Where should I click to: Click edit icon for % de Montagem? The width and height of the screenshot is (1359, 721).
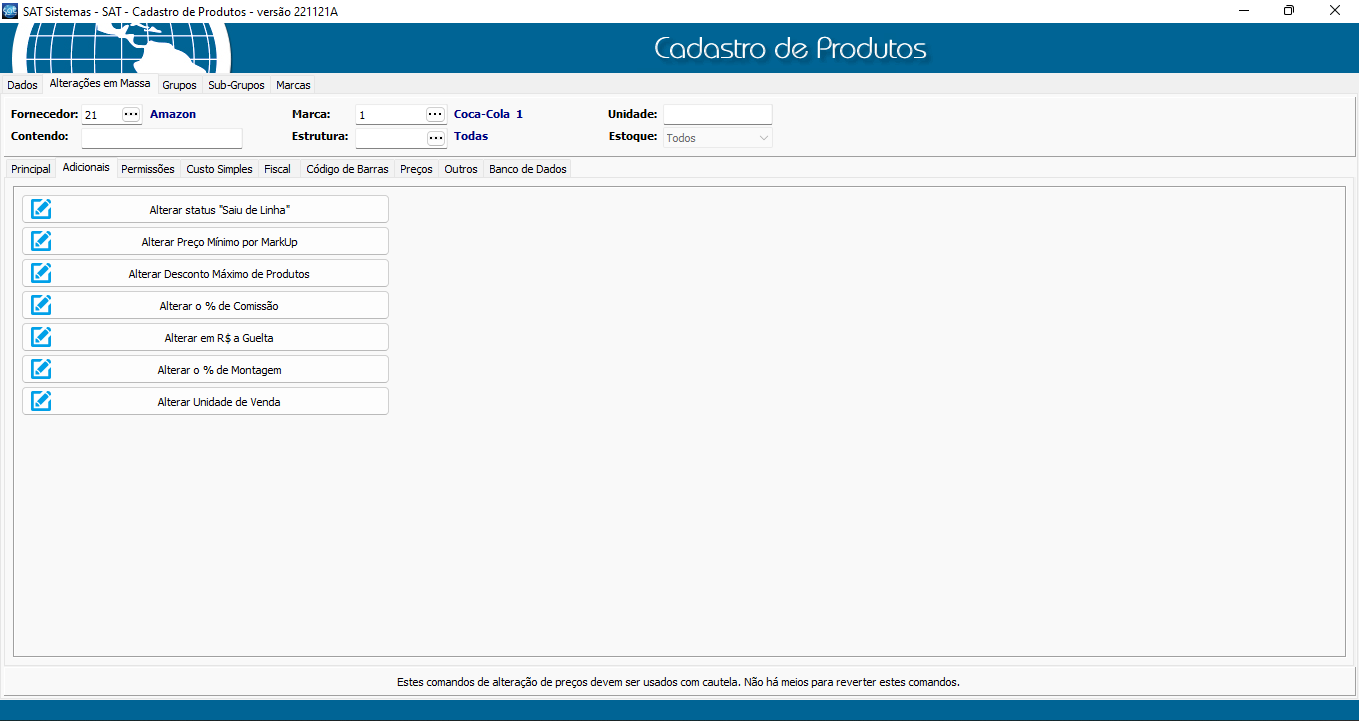[x=41, y=369]
